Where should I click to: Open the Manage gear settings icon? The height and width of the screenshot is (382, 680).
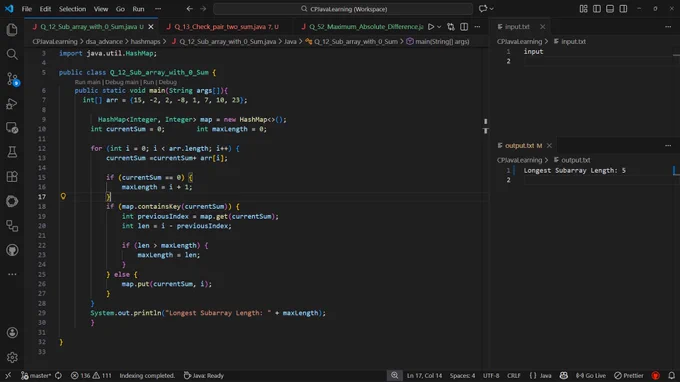point(12,357)
